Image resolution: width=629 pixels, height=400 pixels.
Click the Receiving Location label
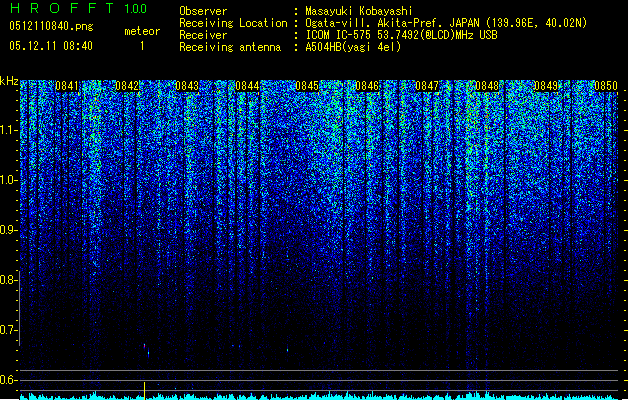tap(233, 23)
